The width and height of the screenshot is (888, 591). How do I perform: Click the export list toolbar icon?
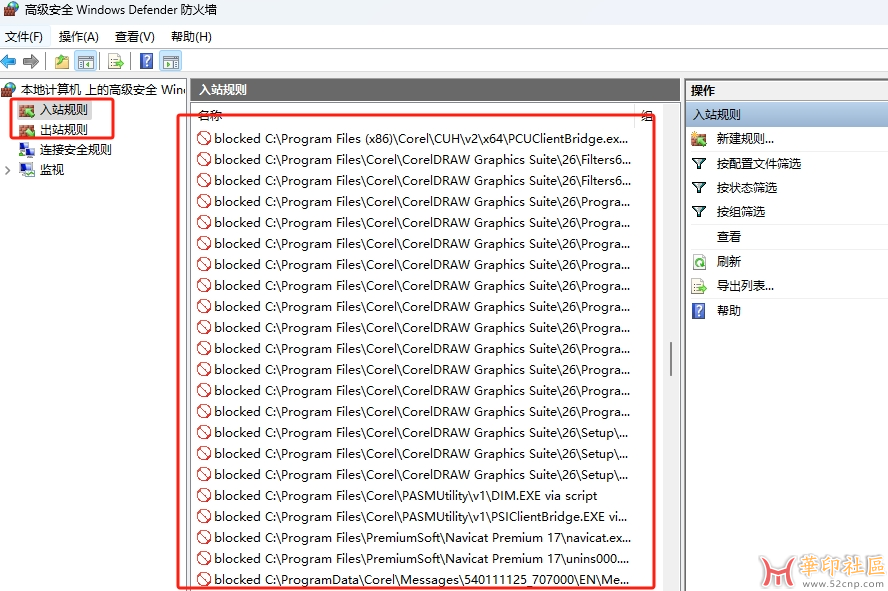tap(116, 61)
